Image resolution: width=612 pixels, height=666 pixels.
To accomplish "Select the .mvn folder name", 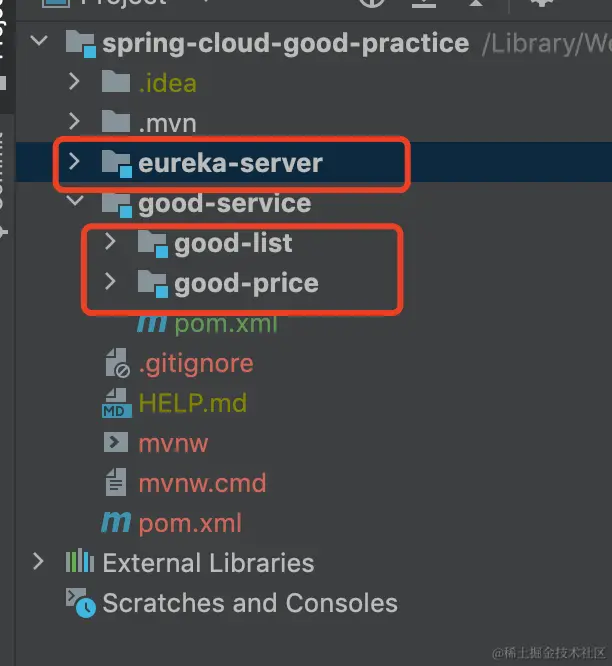I will coord(167,123).
